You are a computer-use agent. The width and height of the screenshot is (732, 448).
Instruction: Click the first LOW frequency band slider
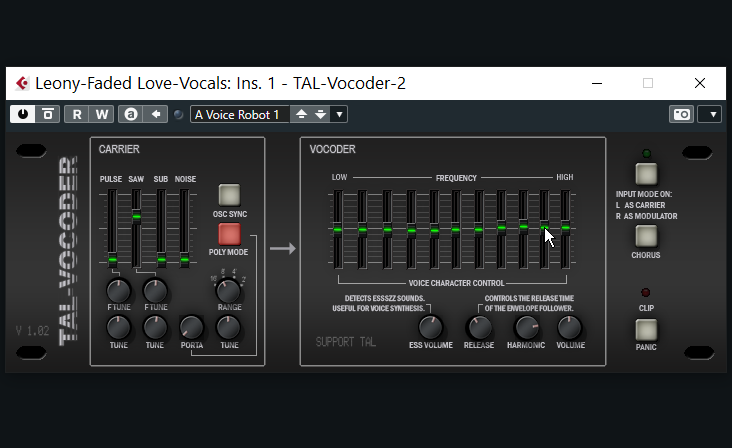pyautogui.click(x=338, y=229)
